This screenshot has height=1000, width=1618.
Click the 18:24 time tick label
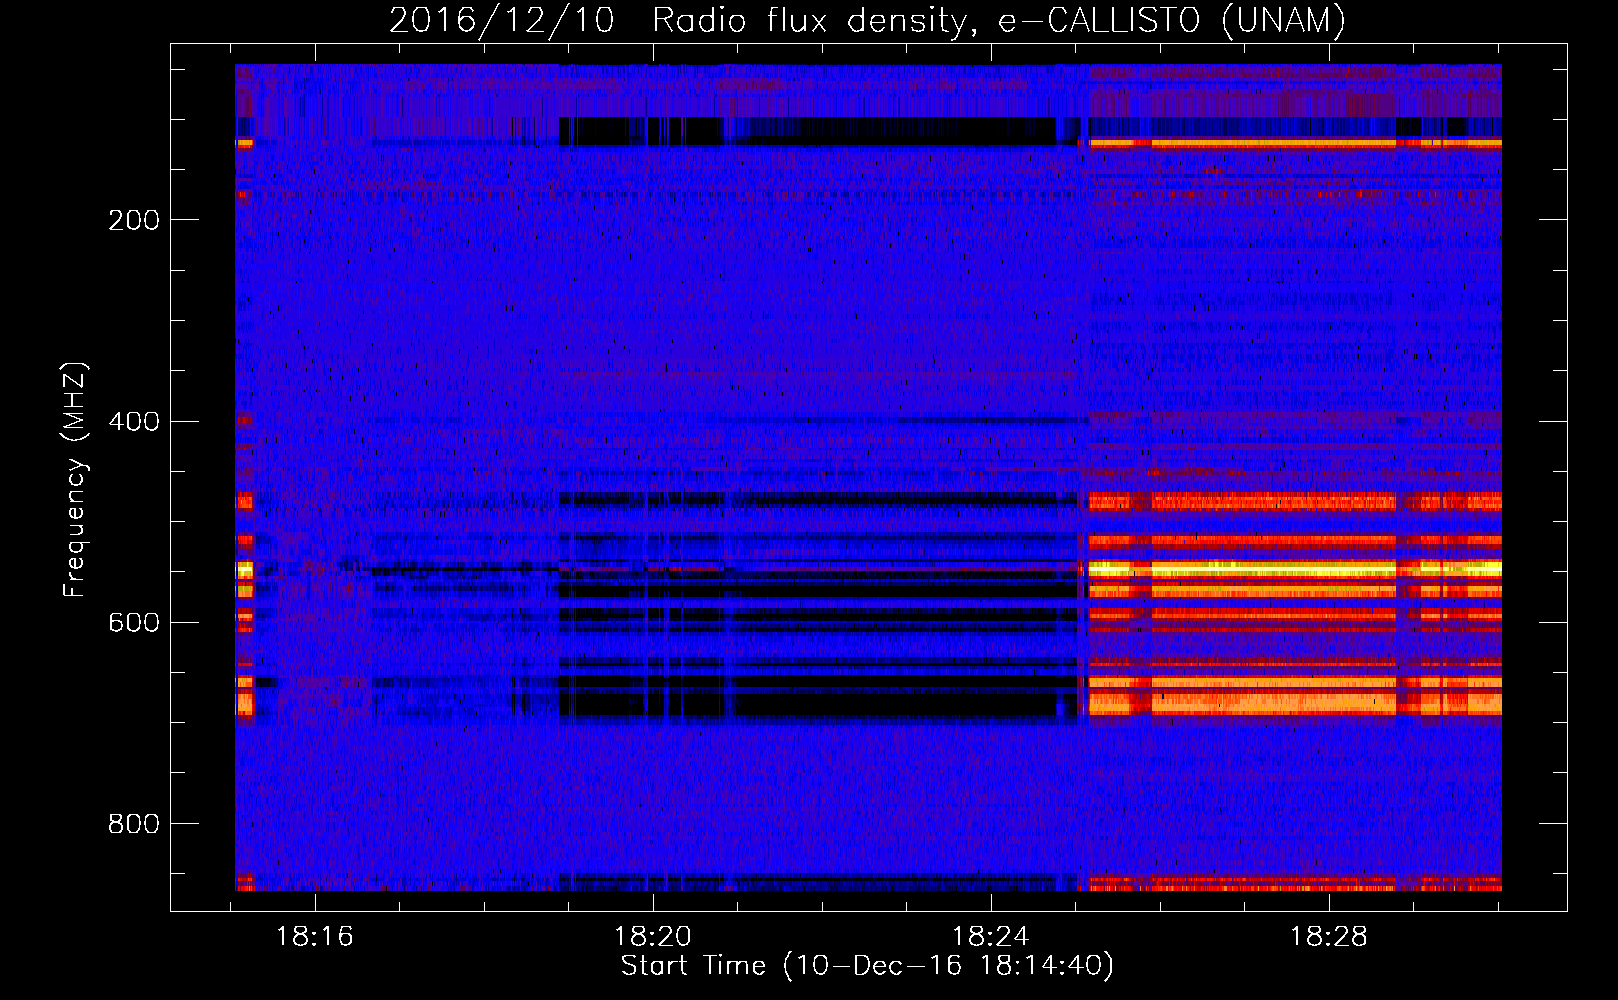[x=991, y=936]
